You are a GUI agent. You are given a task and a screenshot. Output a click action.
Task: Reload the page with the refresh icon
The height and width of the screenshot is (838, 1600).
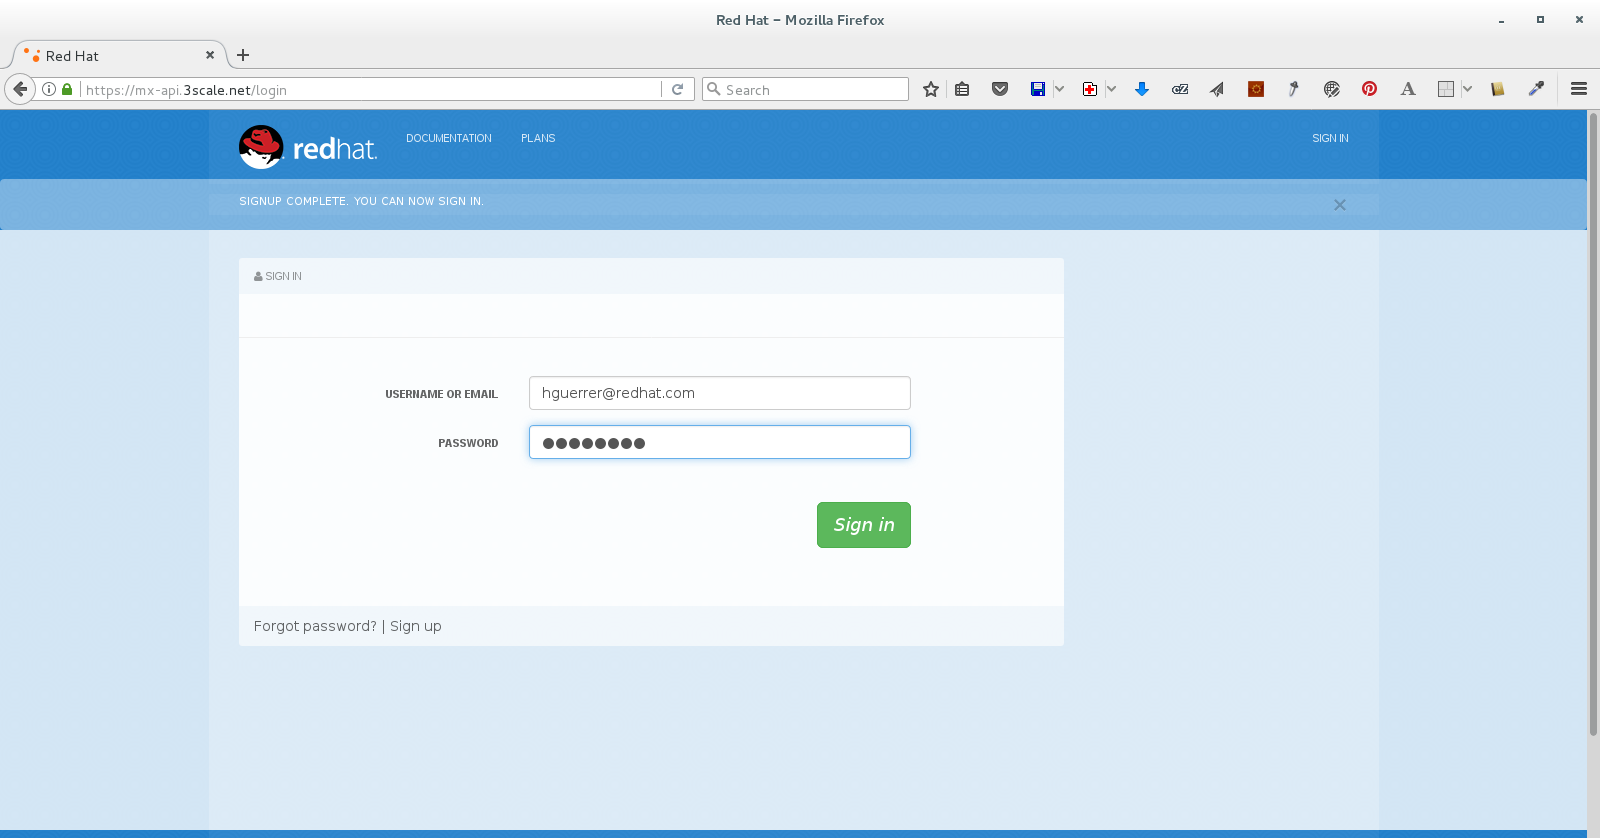[677, 89]
